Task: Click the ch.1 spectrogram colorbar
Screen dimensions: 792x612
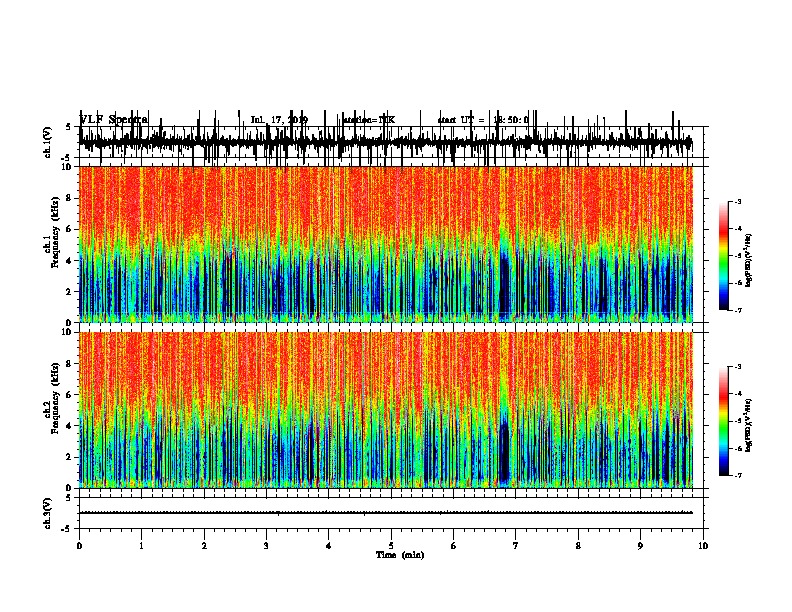Action: coord(724,256)
